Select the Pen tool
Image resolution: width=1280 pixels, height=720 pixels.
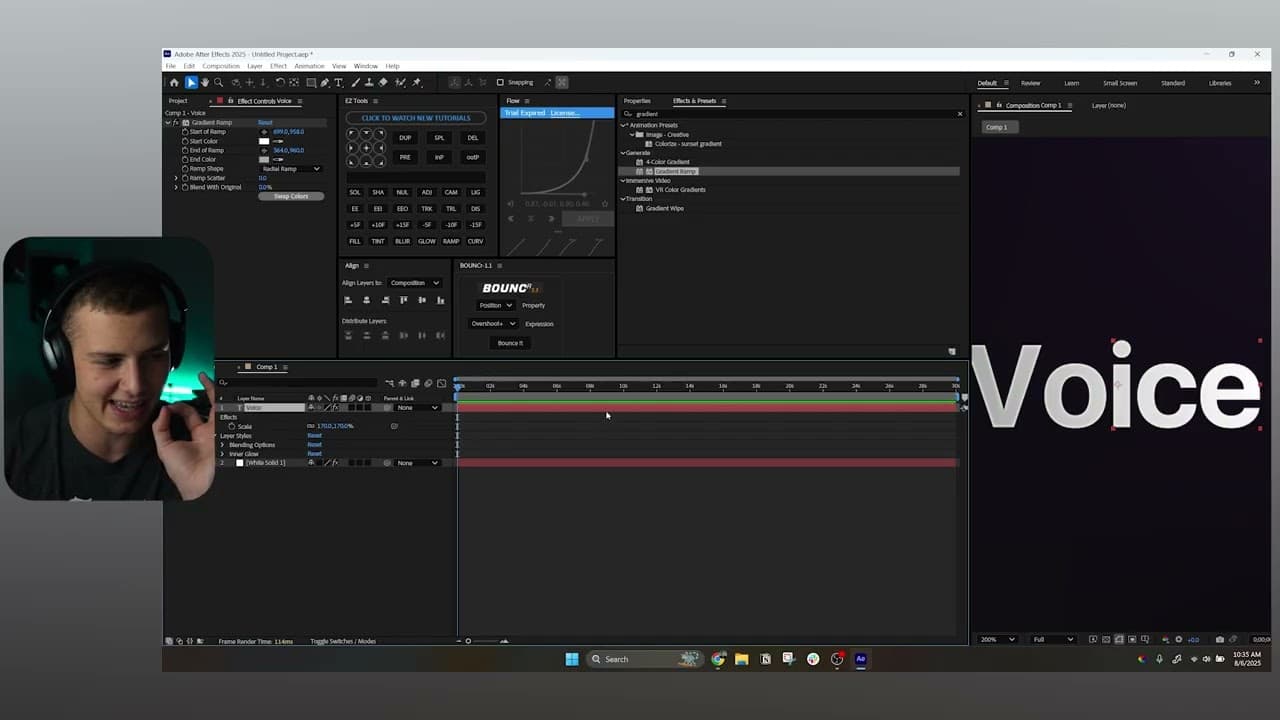[x=325, y=83]
